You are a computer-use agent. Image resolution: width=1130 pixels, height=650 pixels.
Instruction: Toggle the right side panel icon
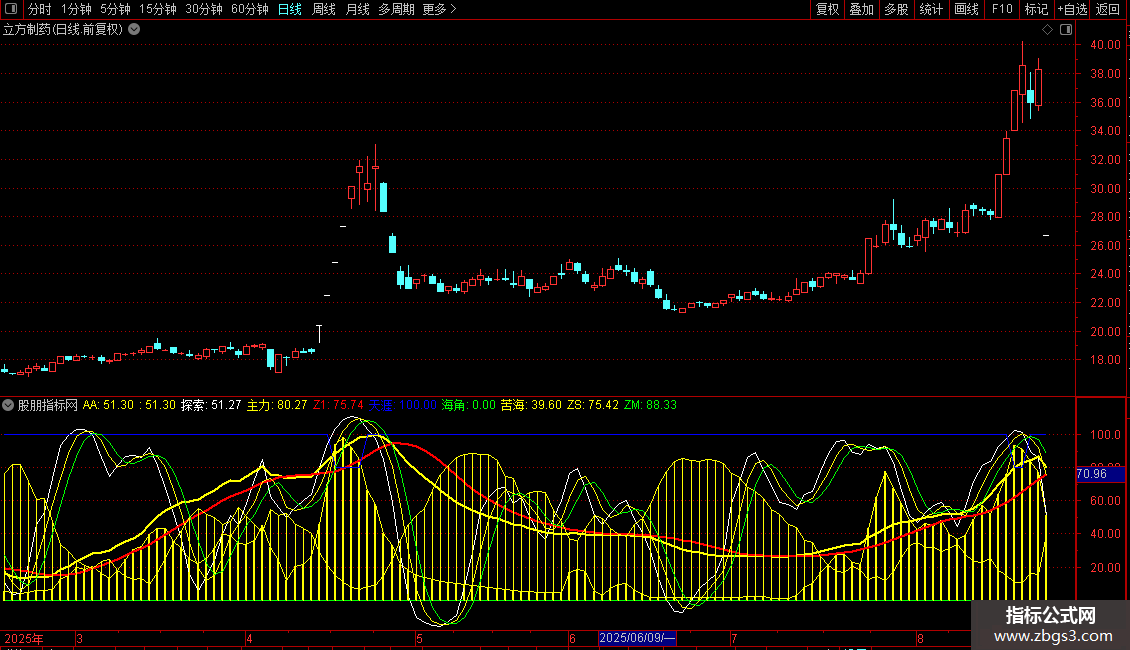1066,30
